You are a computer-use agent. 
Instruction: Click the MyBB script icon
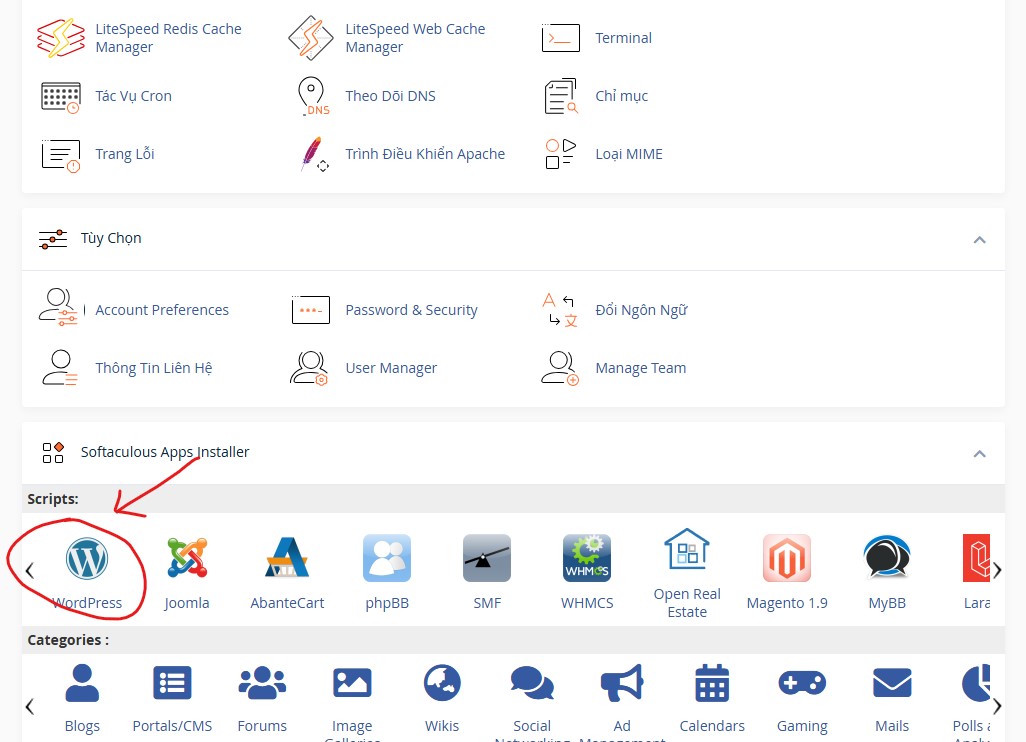click(887, 559)
